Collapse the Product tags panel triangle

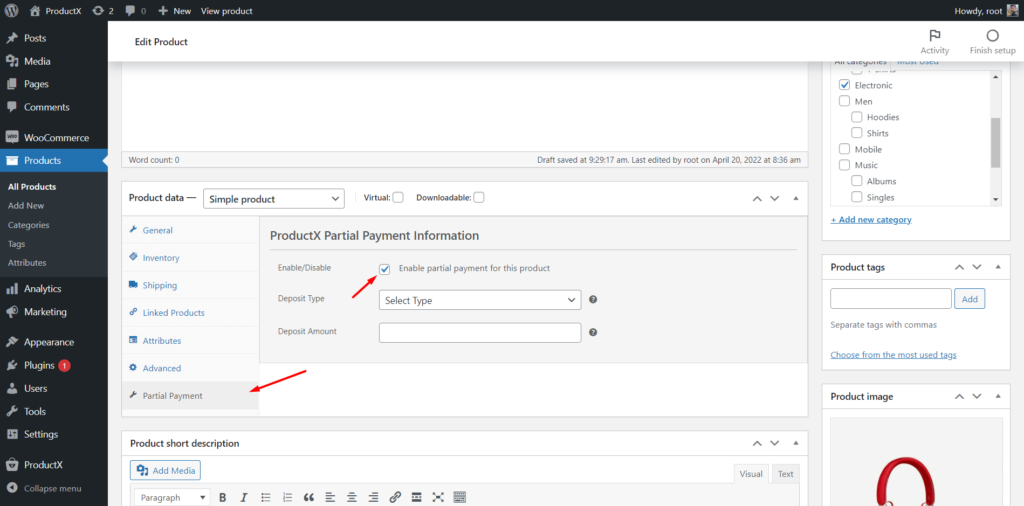[998, 267]
